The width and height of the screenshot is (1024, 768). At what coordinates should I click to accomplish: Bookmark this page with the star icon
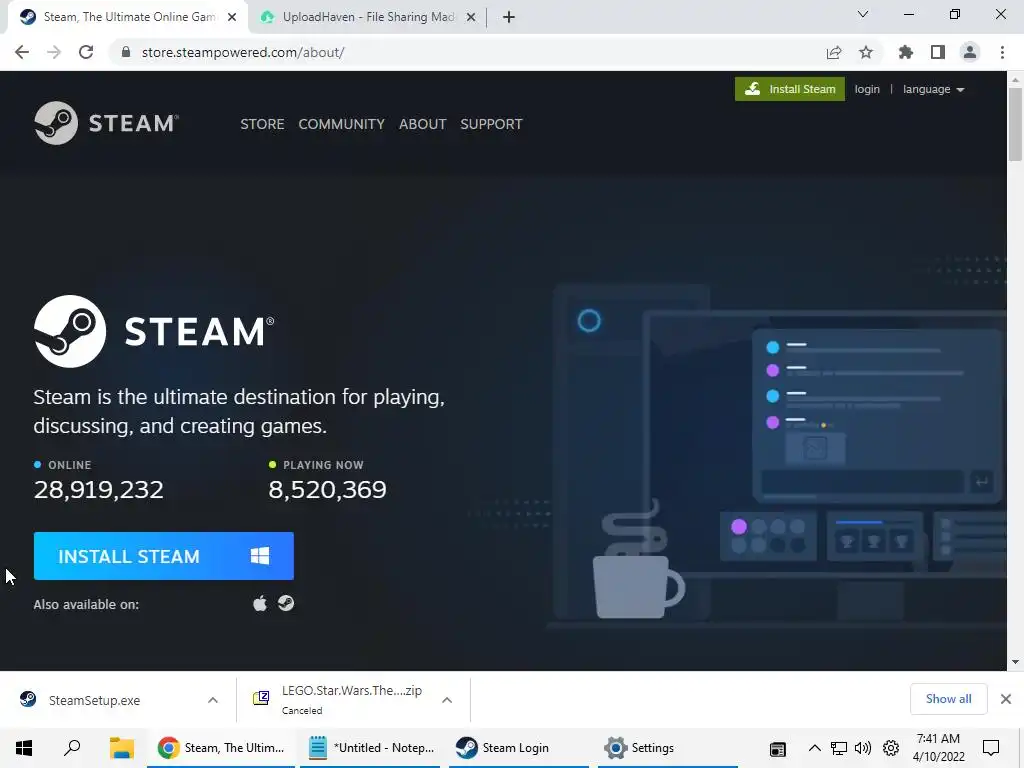[x=866, y=52]
